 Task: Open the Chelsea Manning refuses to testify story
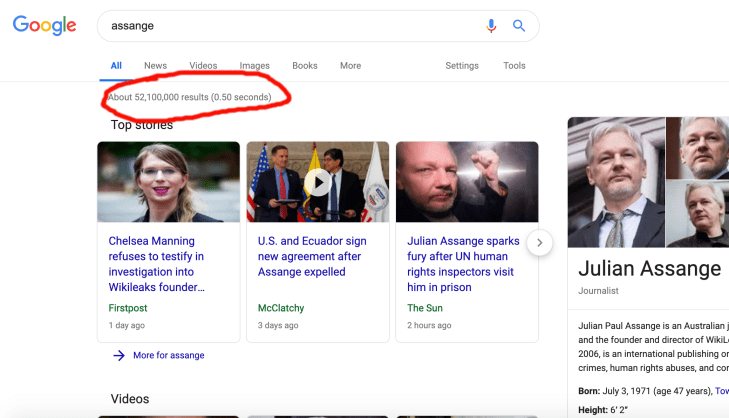pyautogui.click(x=156, y=264)
